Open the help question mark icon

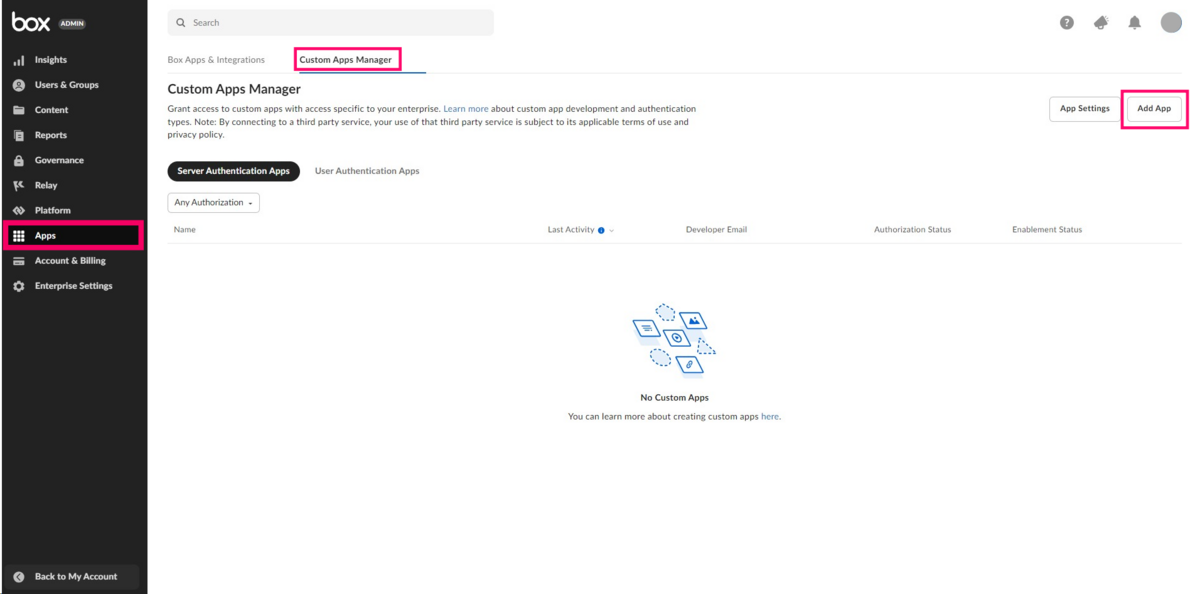pyautogui.click(x=1067, y=22)
